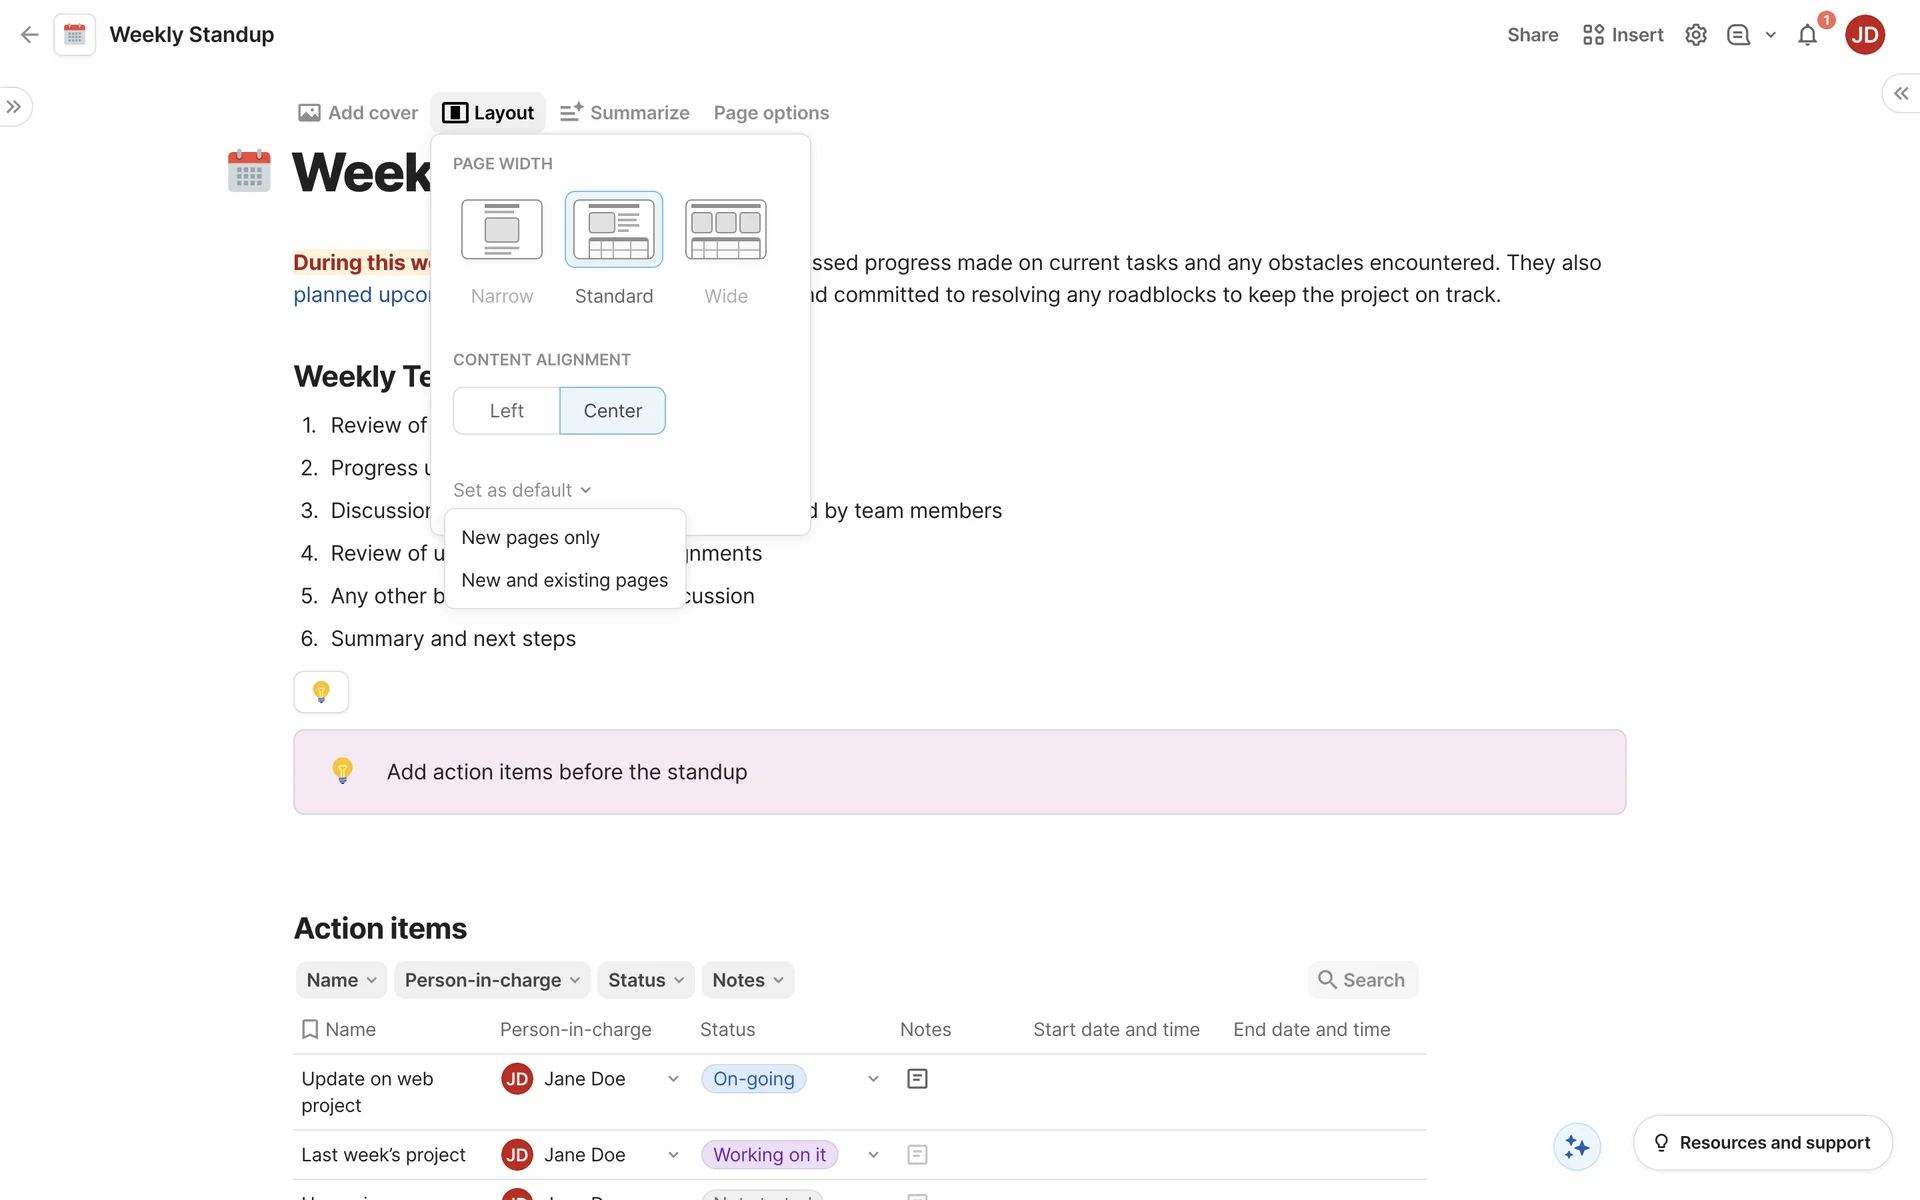Image resolution: width=1920 pixels, height=1200 pixels.
Task: Click the AI sparkle assistant button
Action: tap(1577, 1146)
